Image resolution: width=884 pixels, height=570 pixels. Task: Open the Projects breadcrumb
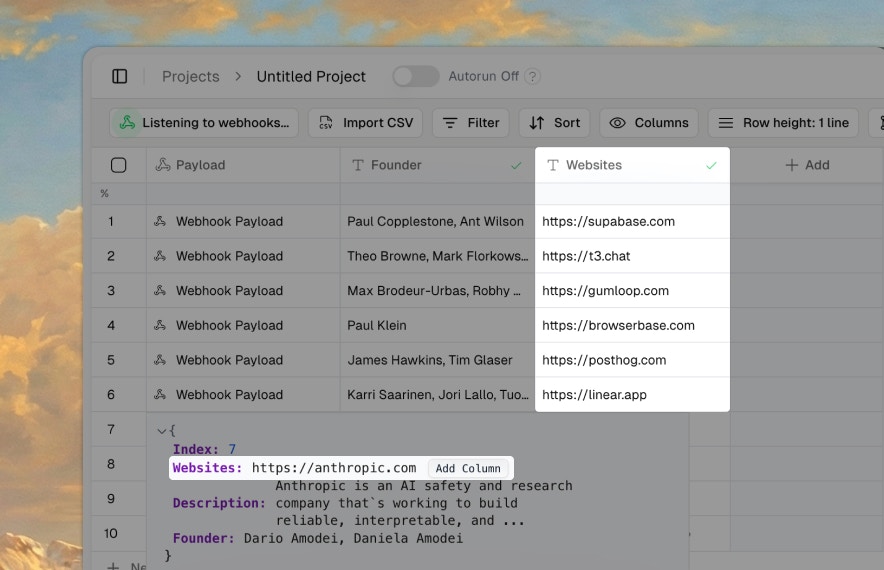191,76
